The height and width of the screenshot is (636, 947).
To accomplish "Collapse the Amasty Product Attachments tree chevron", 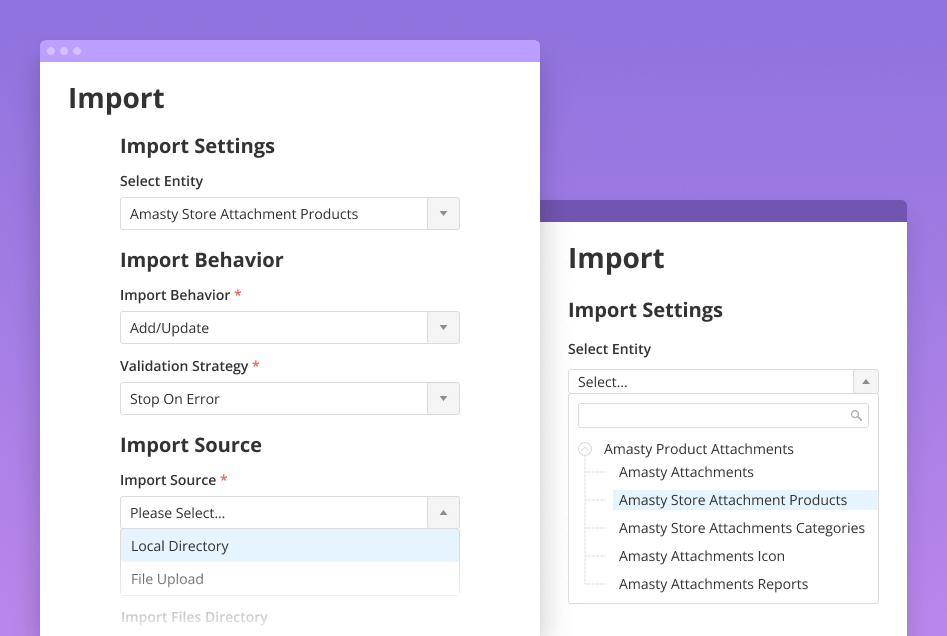I will tap(585, 449).
